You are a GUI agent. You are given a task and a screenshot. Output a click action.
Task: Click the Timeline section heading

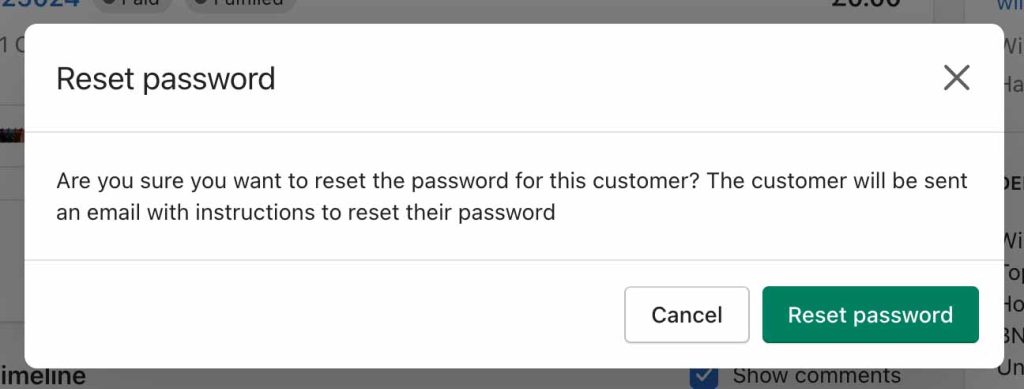(x=43, y=377)
